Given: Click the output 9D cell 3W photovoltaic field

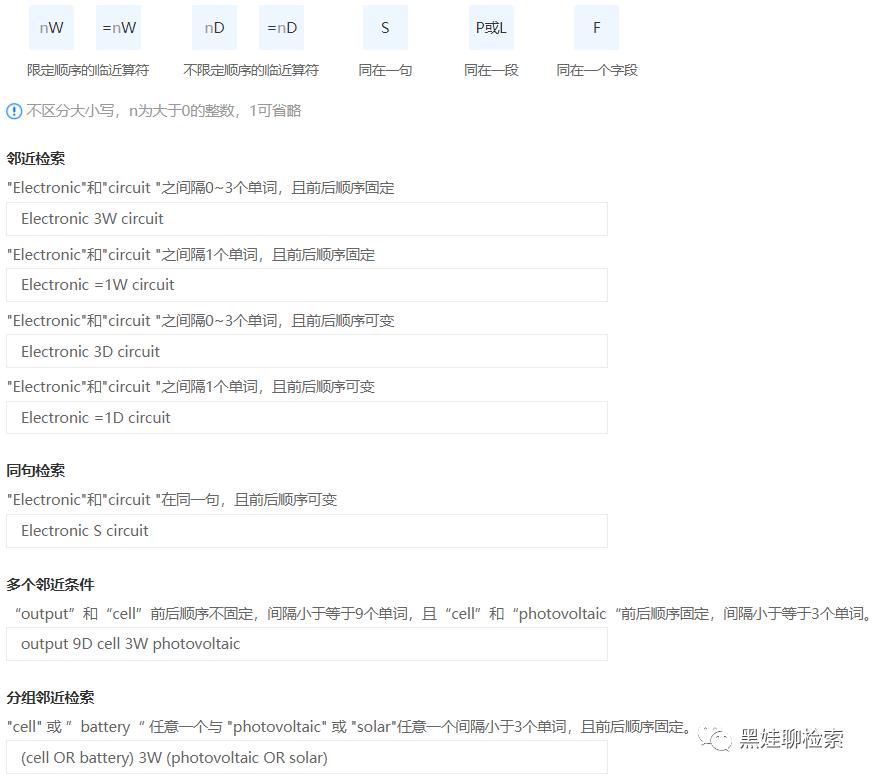Looking at the screenshot, I should point(307,643).
